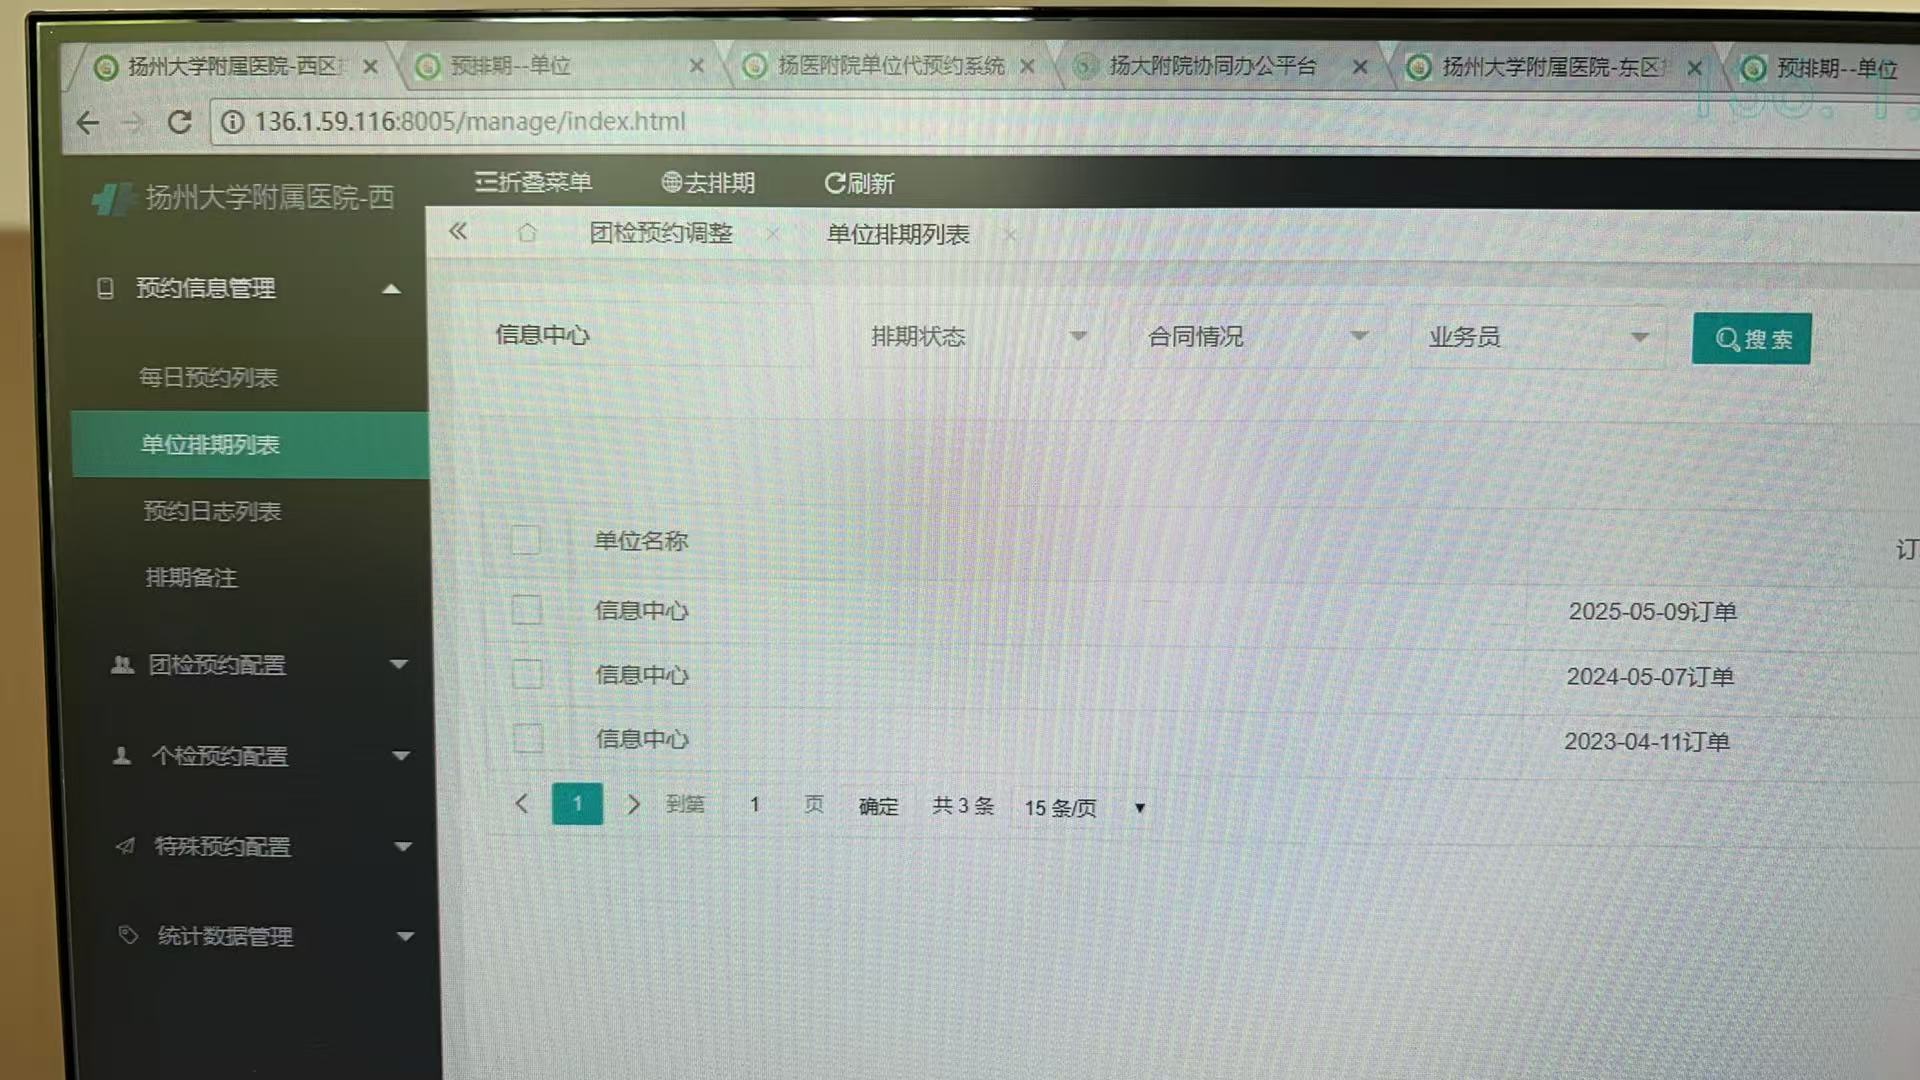Click the browser address bar URL
Image resolution: width=1920 pixels, height=1080 pixels.
point(470,121)
